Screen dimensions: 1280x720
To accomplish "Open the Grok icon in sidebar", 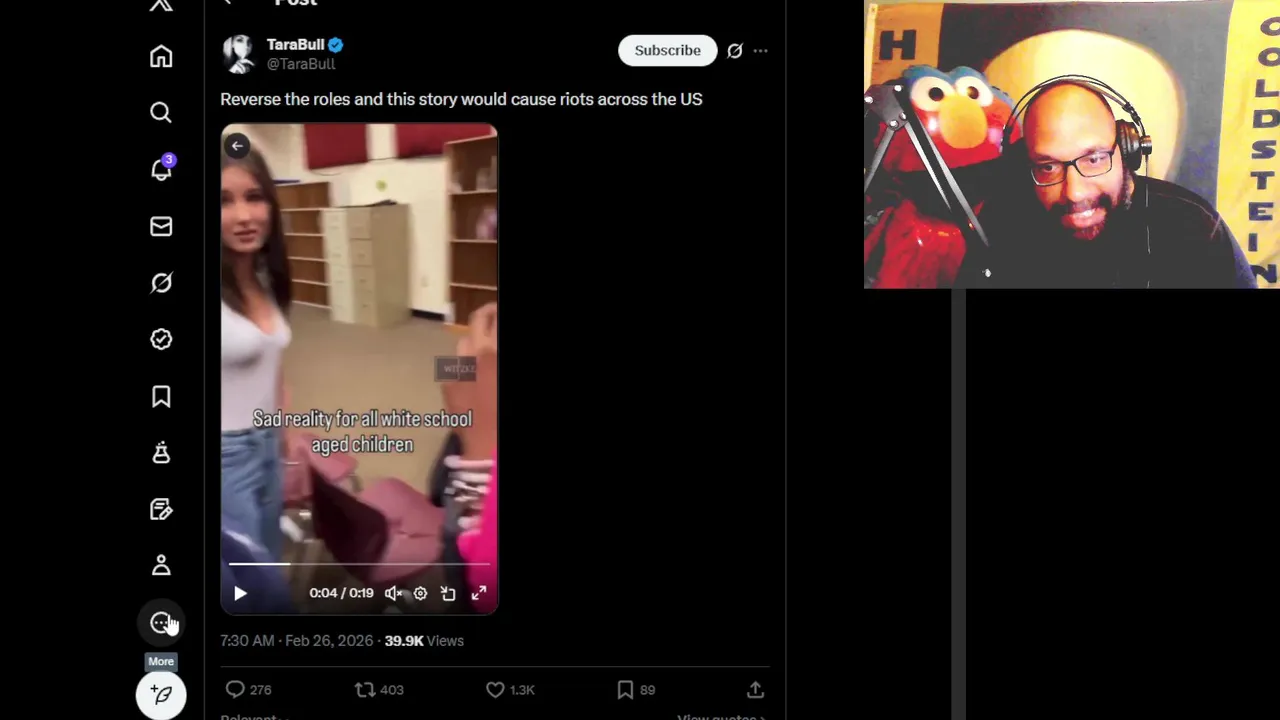I will pyautogui.click(x=161, y=283).
